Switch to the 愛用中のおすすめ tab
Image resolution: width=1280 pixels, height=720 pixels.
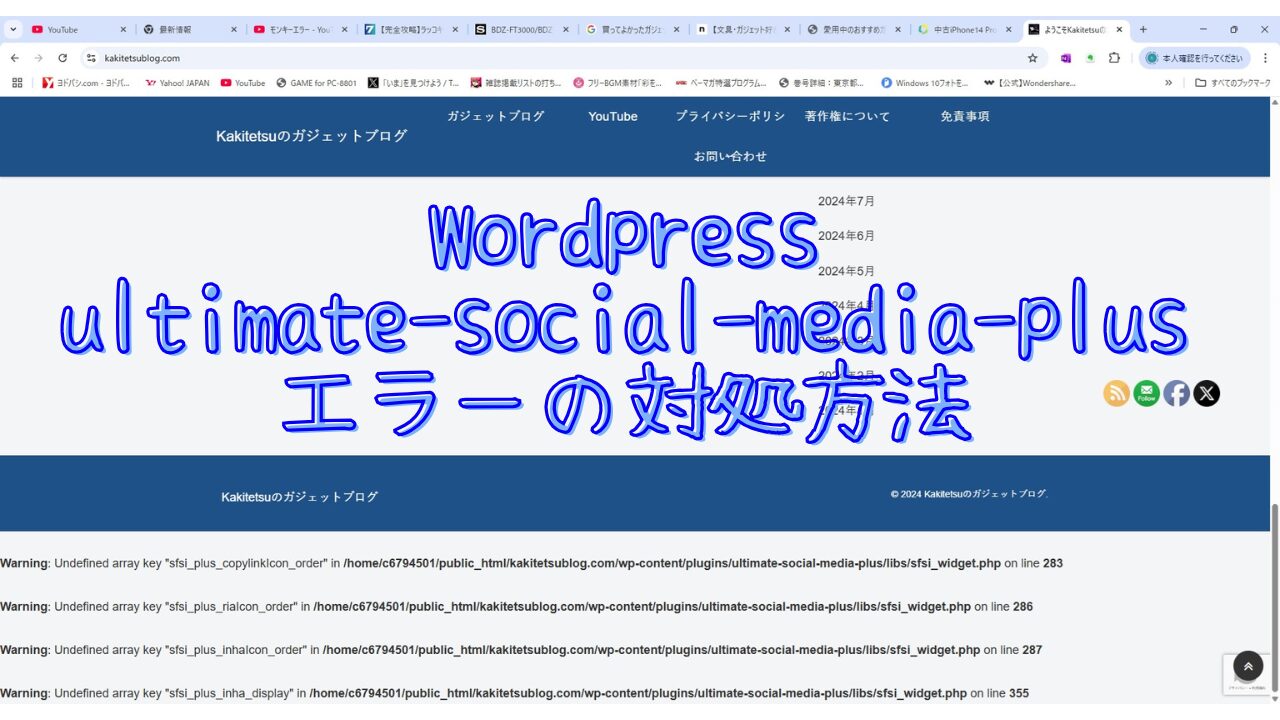(x=851, y=30)
